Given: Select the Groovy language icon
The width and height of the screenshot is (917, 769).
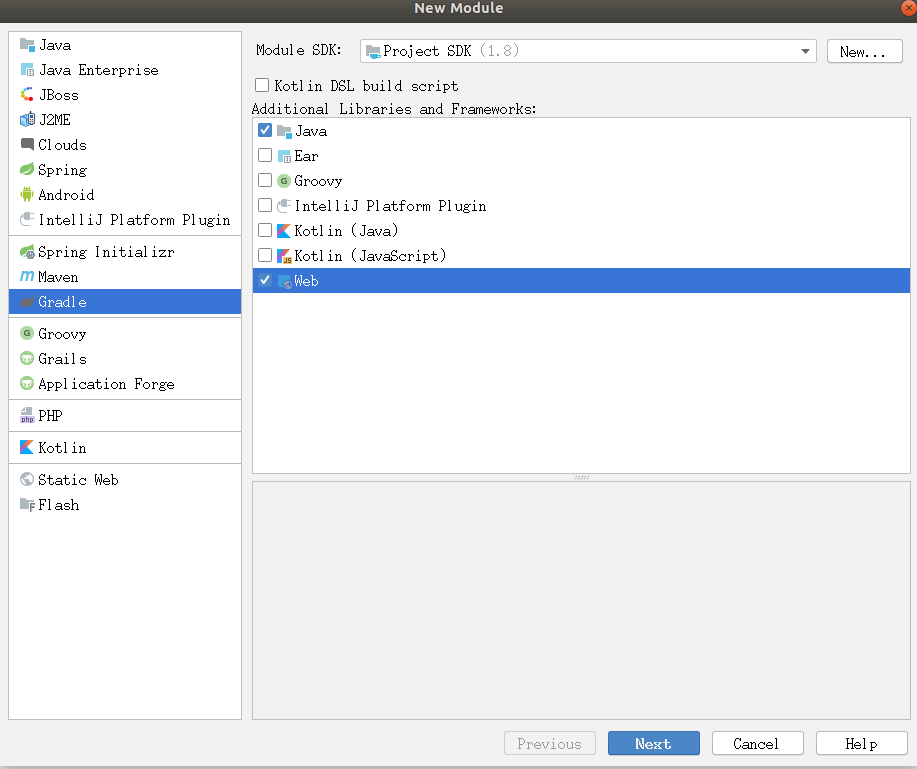Looking at the screenshot, I should (27, 333).
